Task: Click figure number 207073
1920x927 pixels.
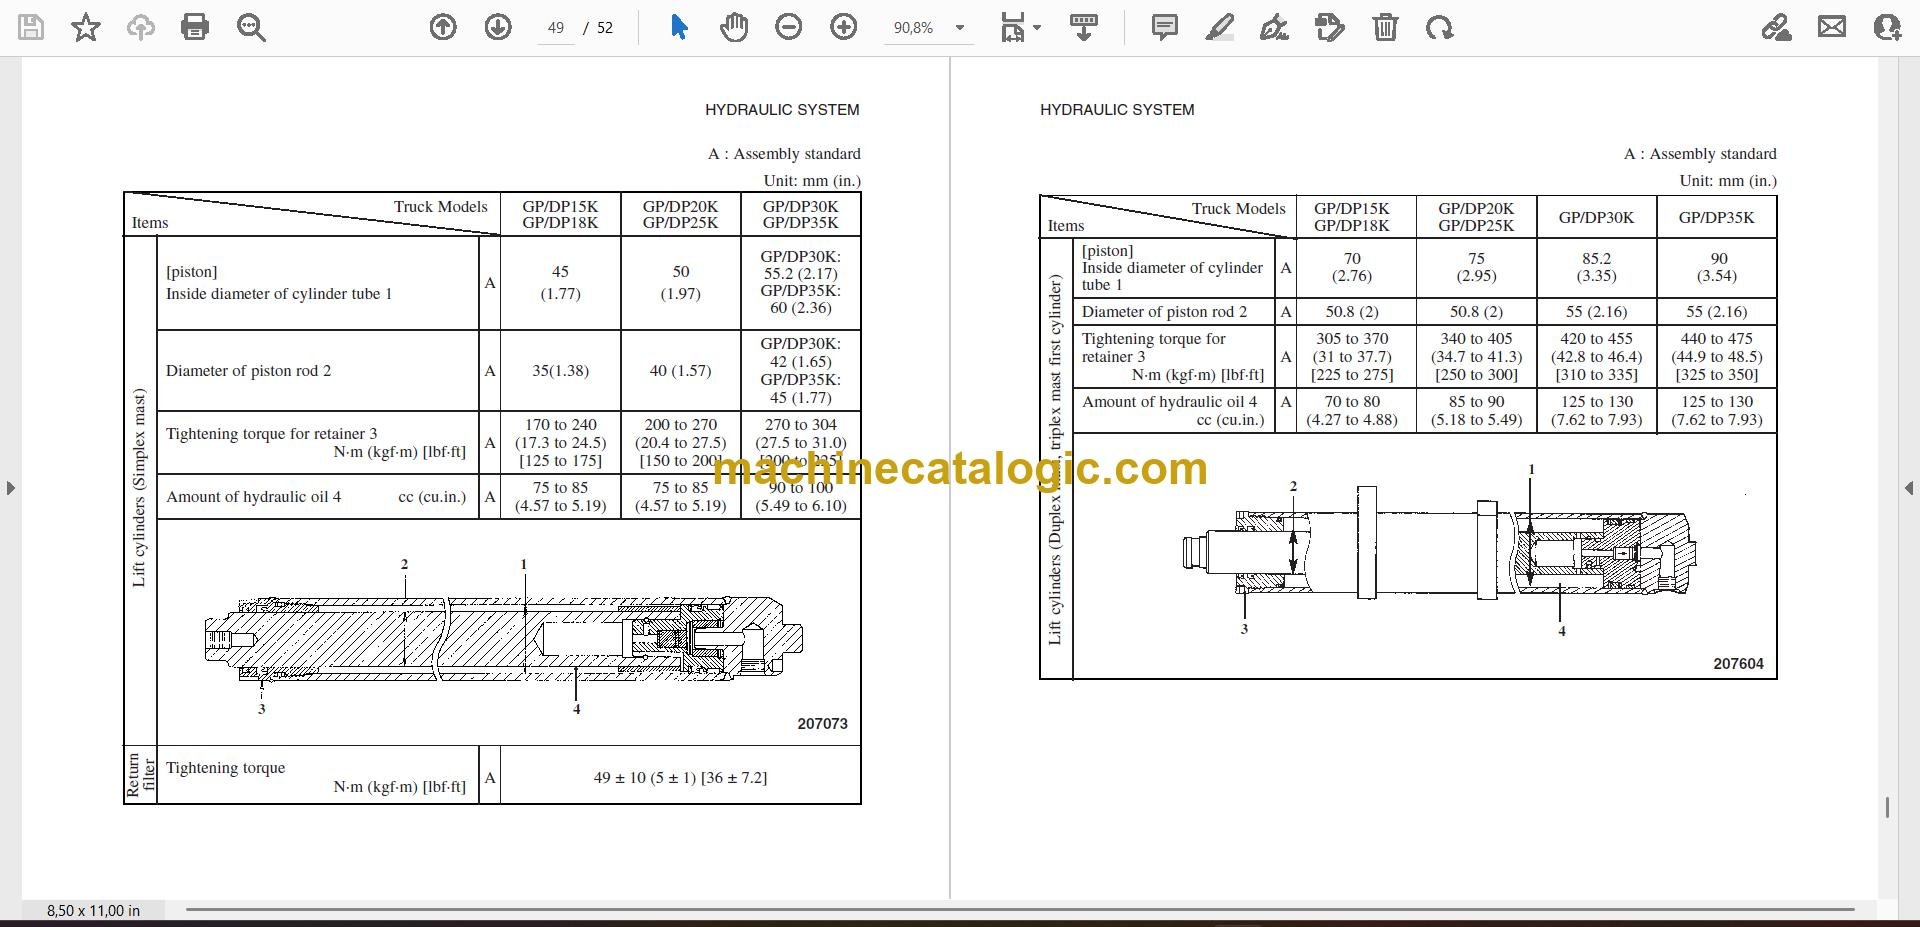Action: [x=822, y=724]
